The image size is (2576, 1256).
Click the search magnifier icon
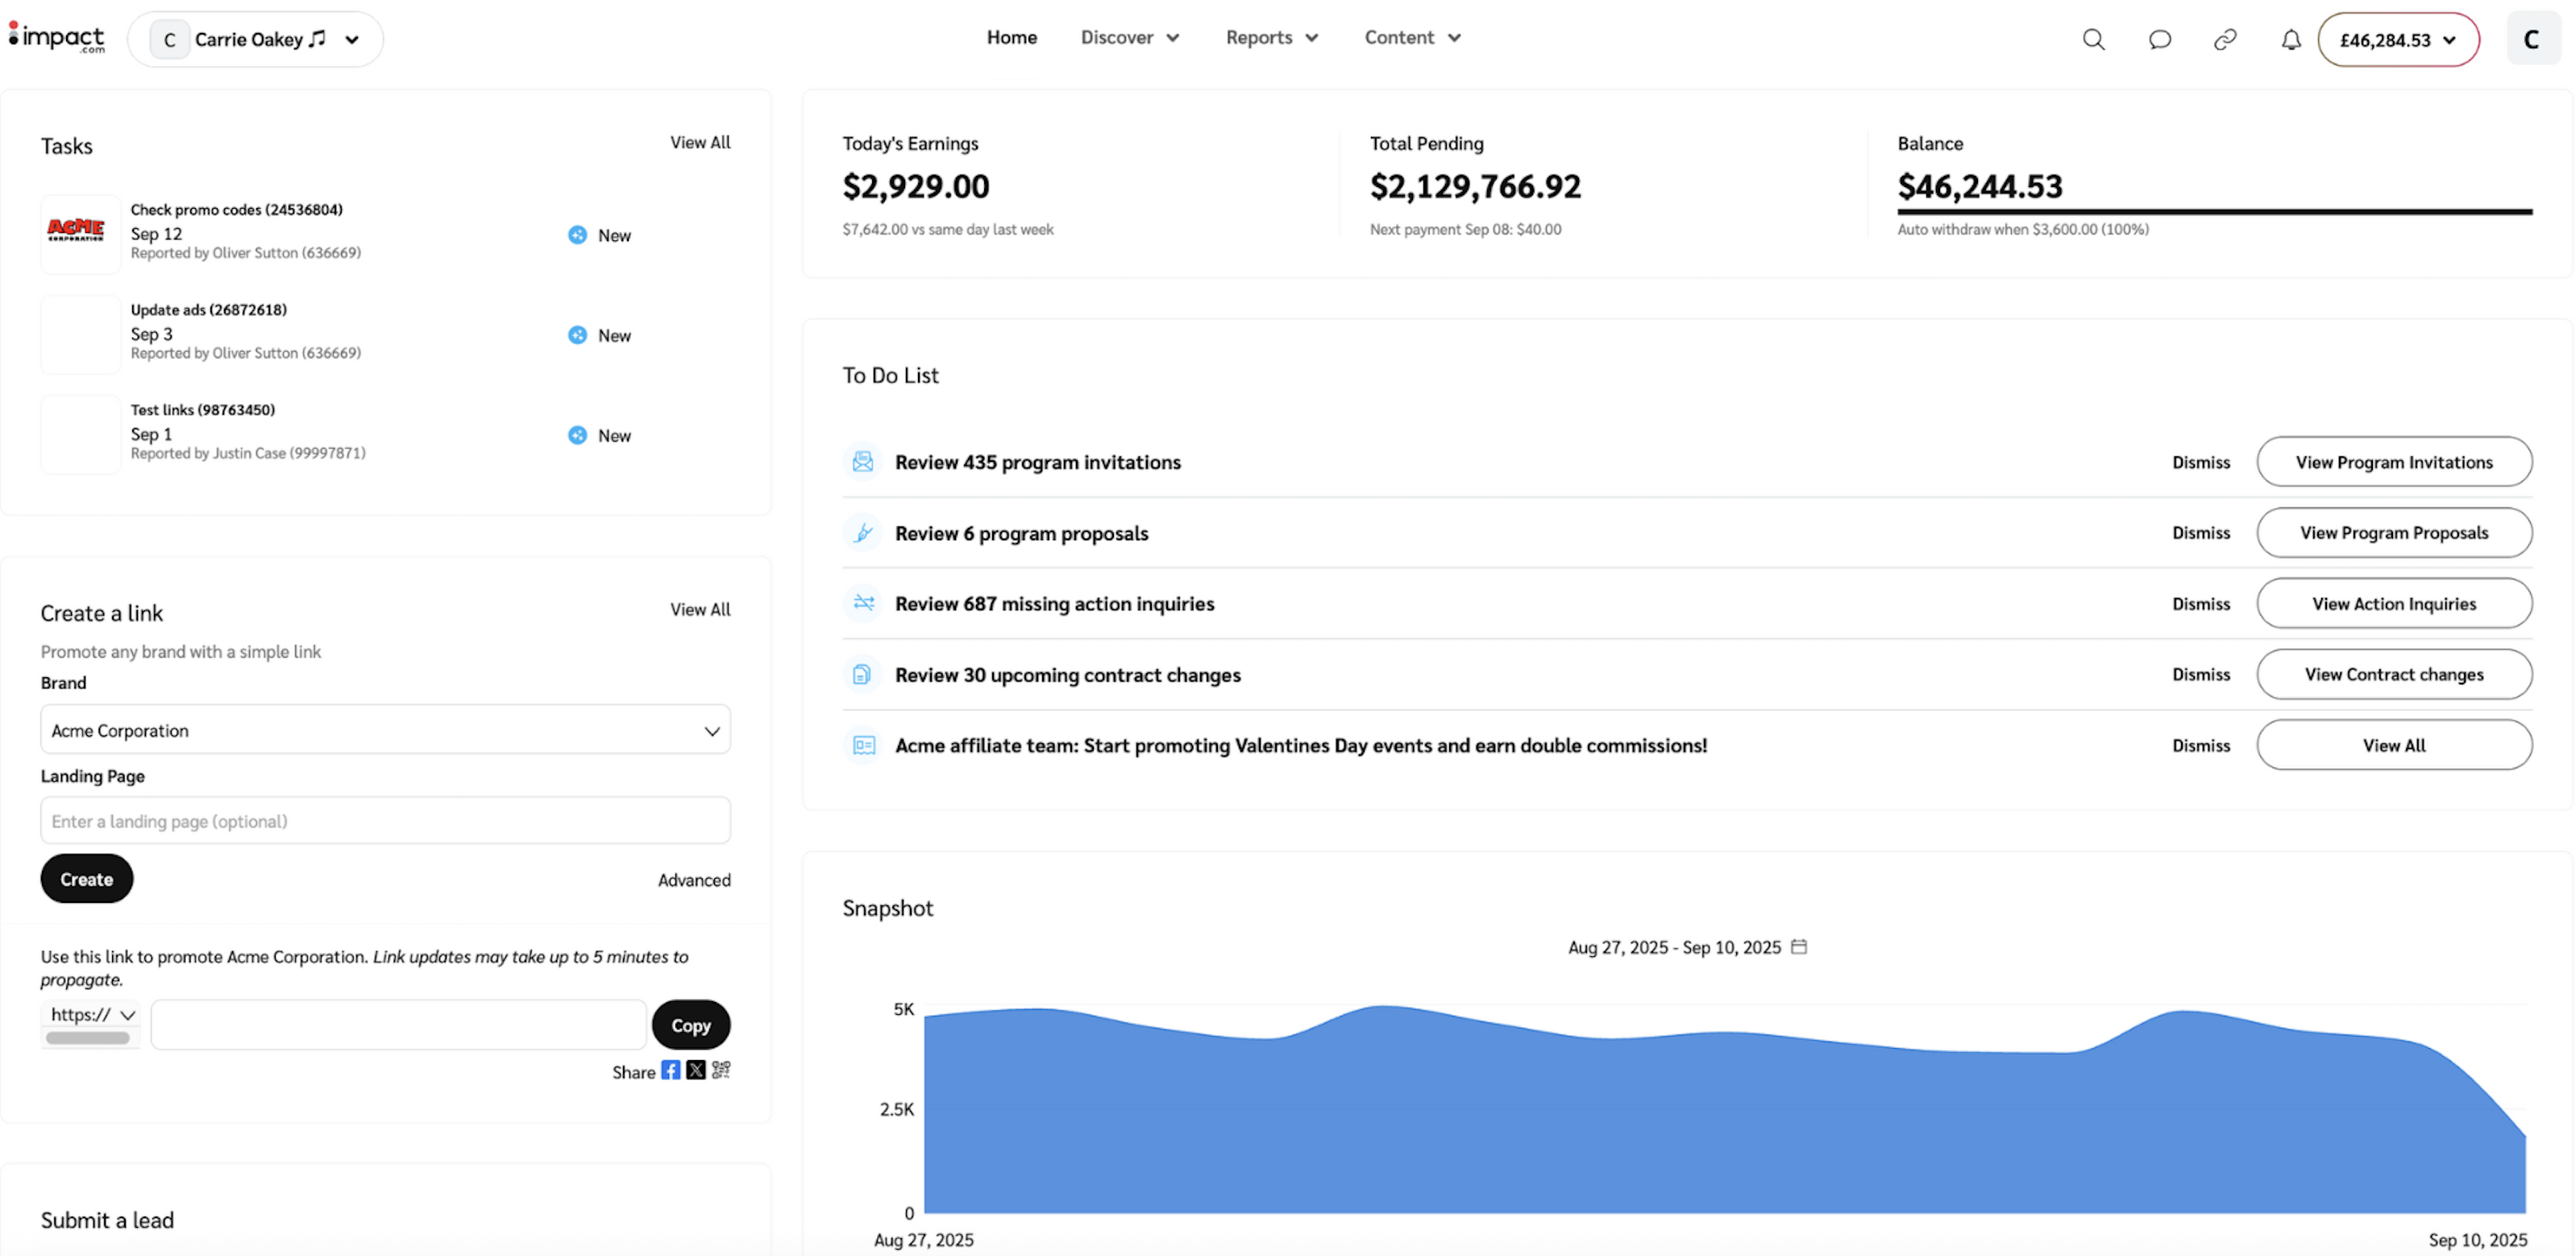coord(2093,39)
